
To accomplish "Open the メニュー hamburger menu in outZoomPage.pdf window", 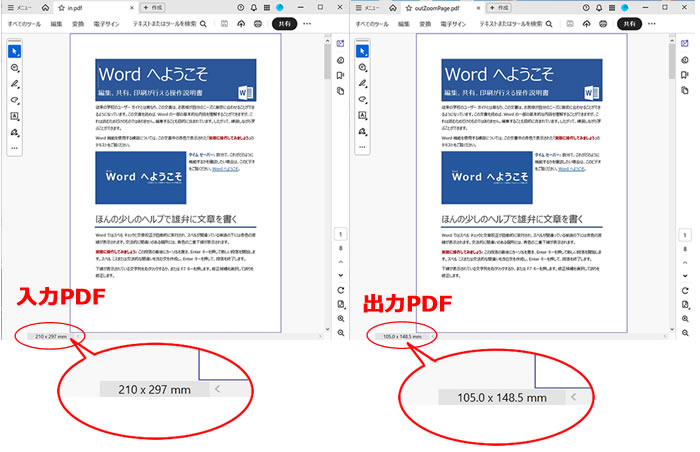I will tap(367, 8).
